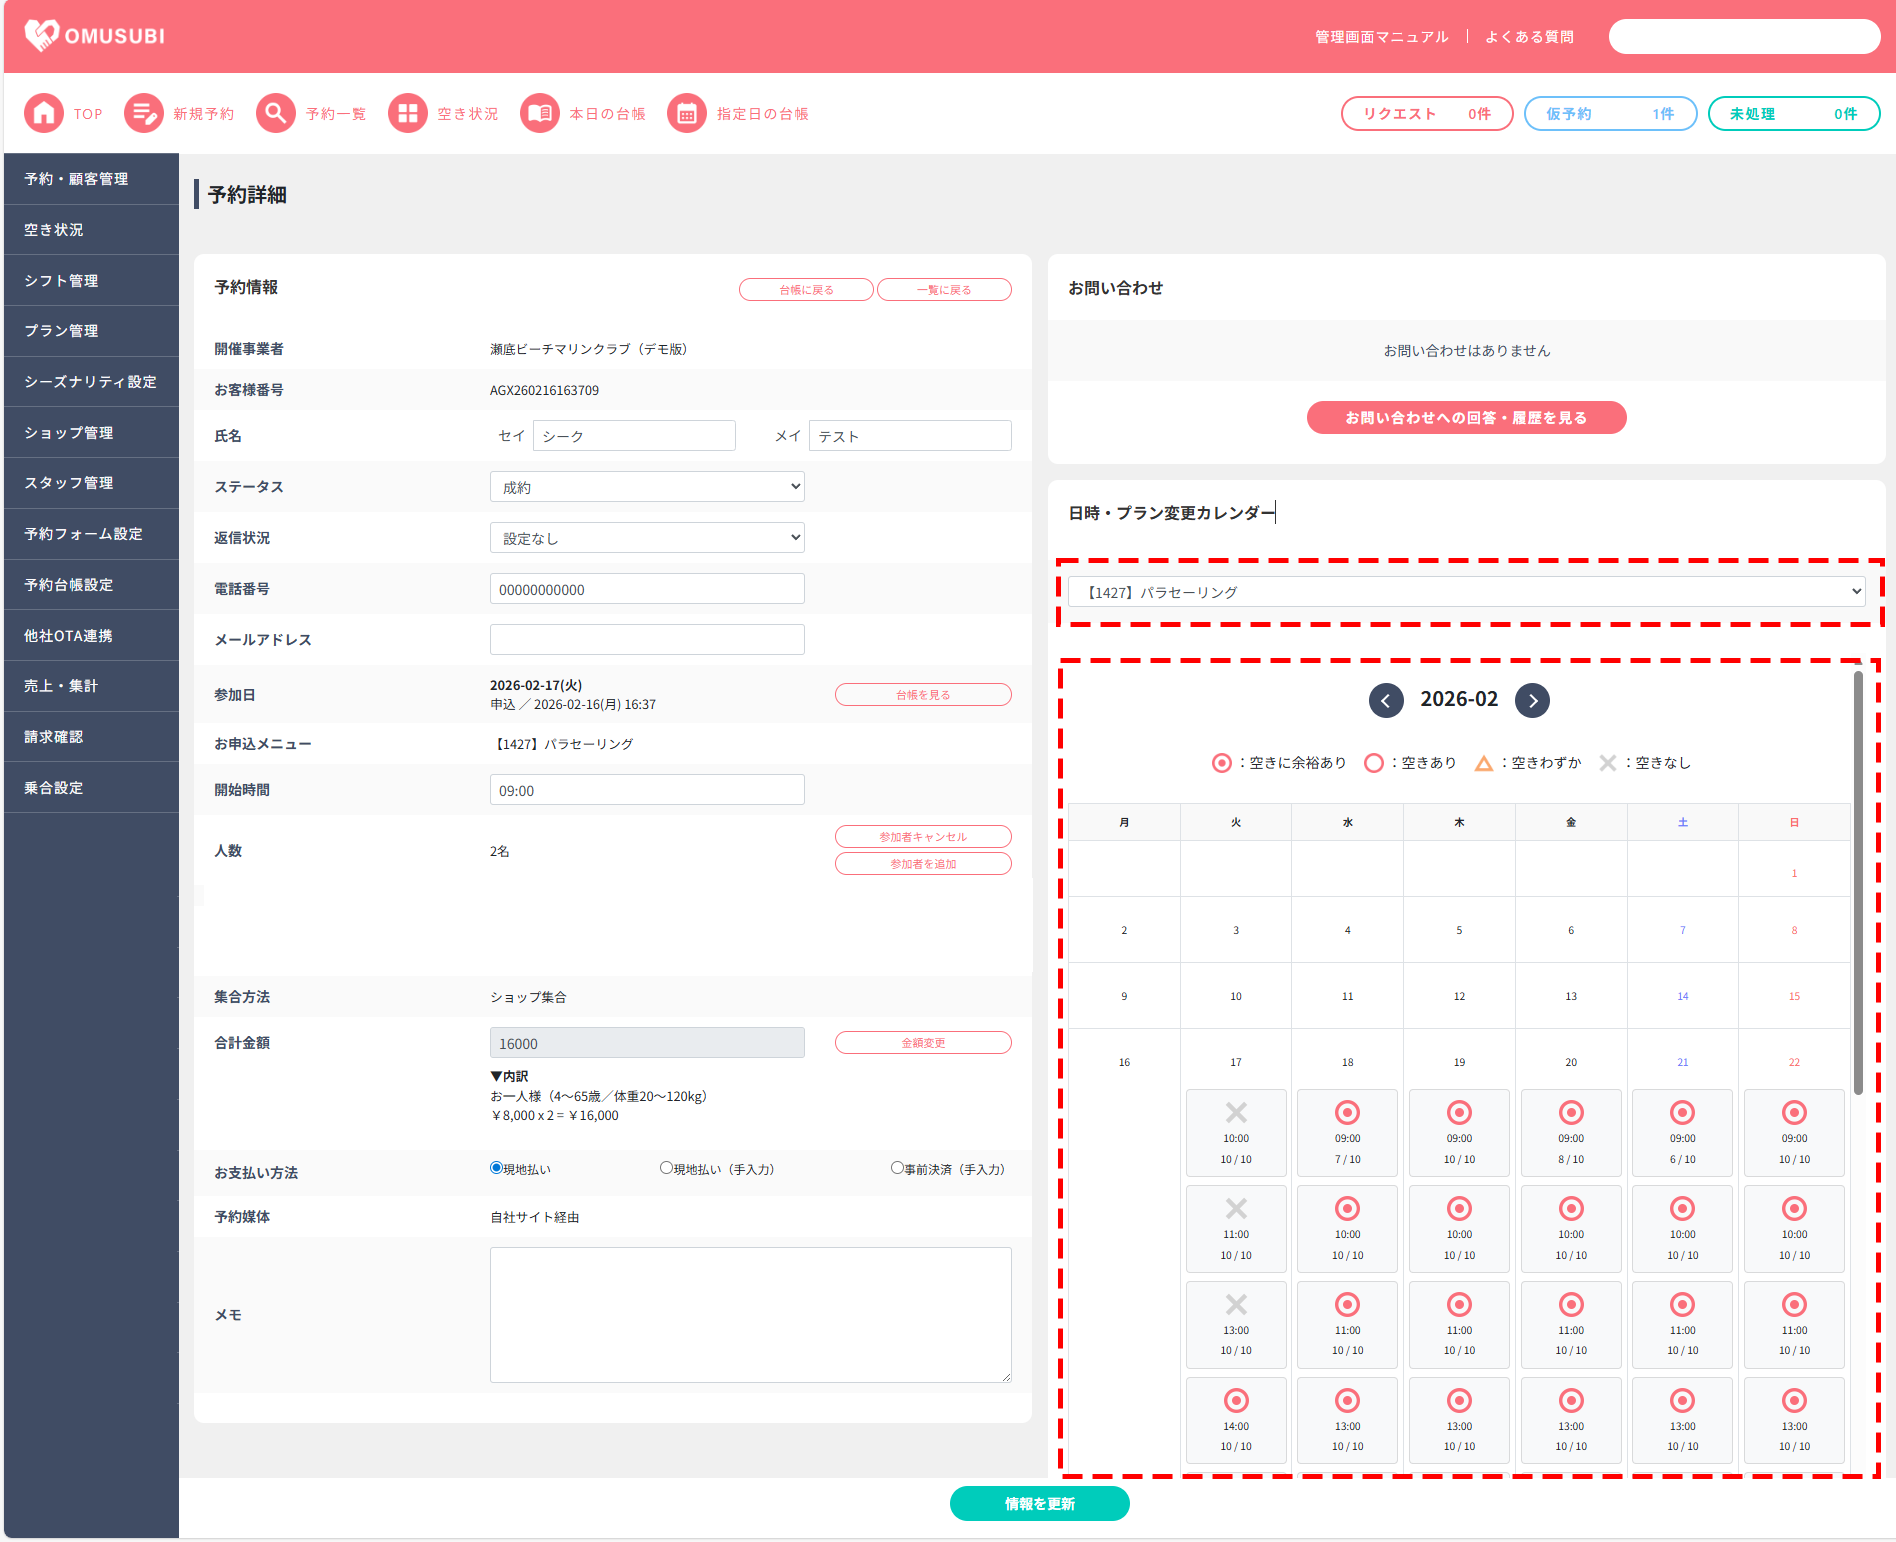Click the calendar panel vertical scrollbar
The image size is (1896, 1542).
(x=1858, y=880)
